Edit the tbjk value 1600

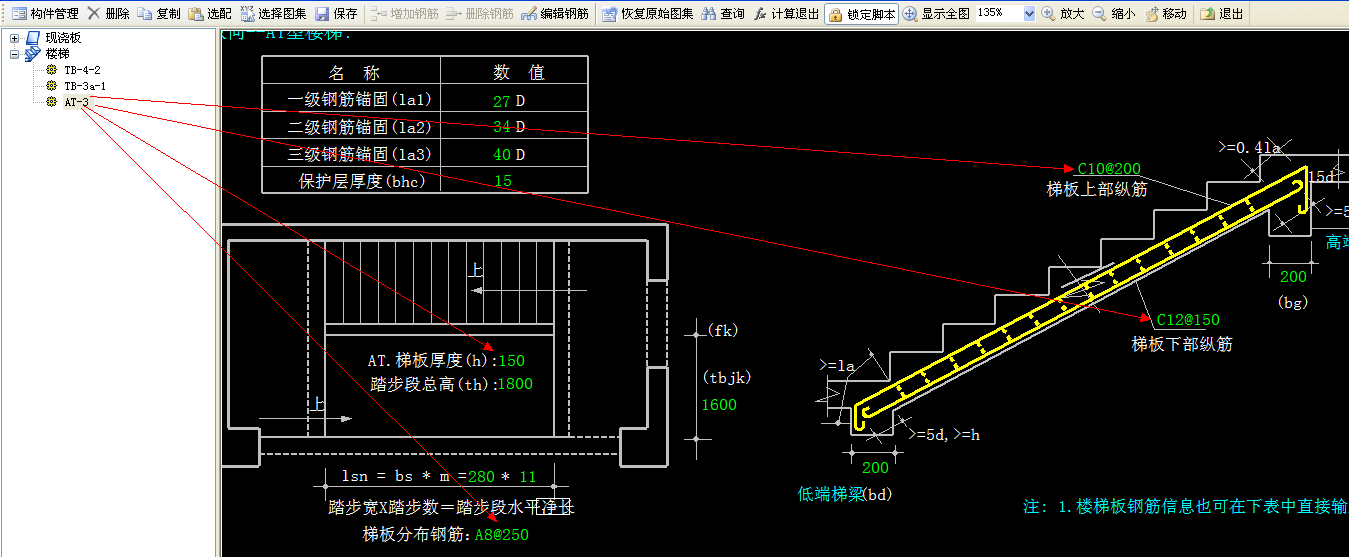(719, 404)
